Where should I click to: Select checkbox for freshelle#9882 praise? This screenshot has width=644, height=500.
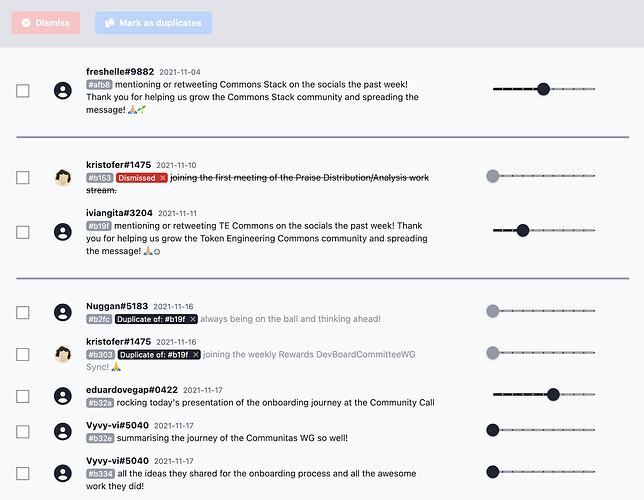pos(23,90)
